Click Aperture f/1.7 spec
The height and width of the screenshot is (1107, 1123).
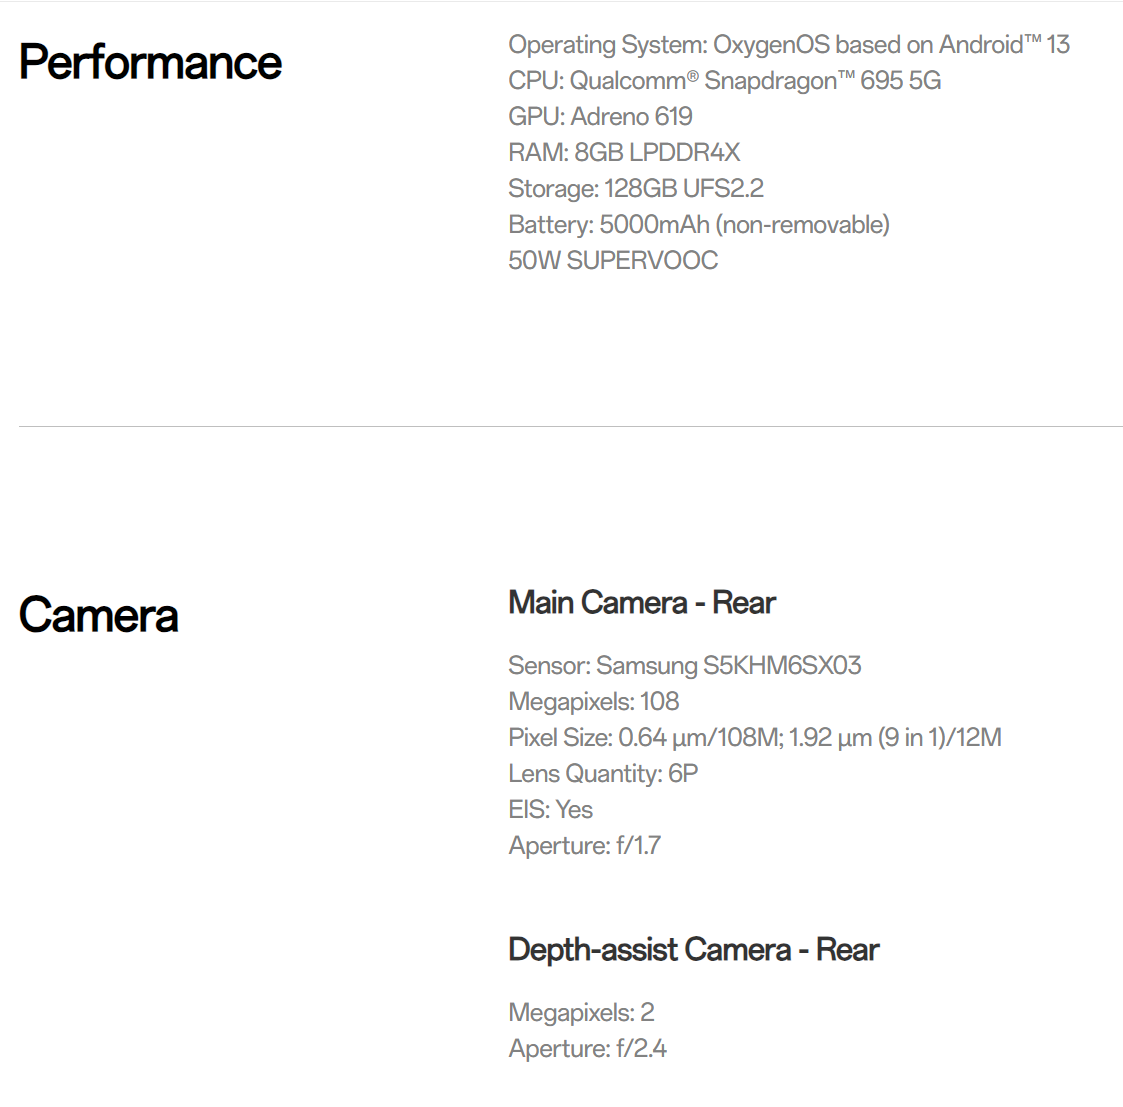(584, 845)
